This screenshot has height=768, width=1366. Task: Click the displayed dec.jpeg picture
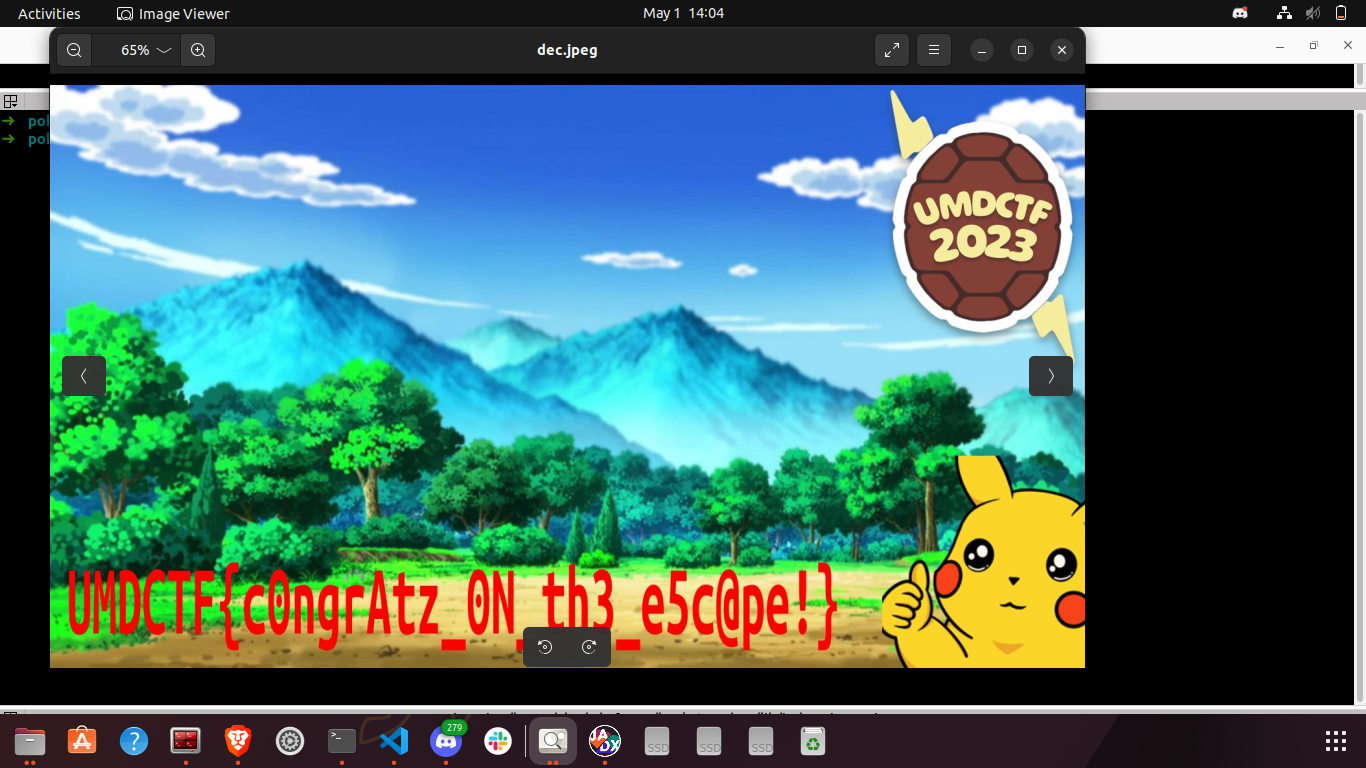567,376
